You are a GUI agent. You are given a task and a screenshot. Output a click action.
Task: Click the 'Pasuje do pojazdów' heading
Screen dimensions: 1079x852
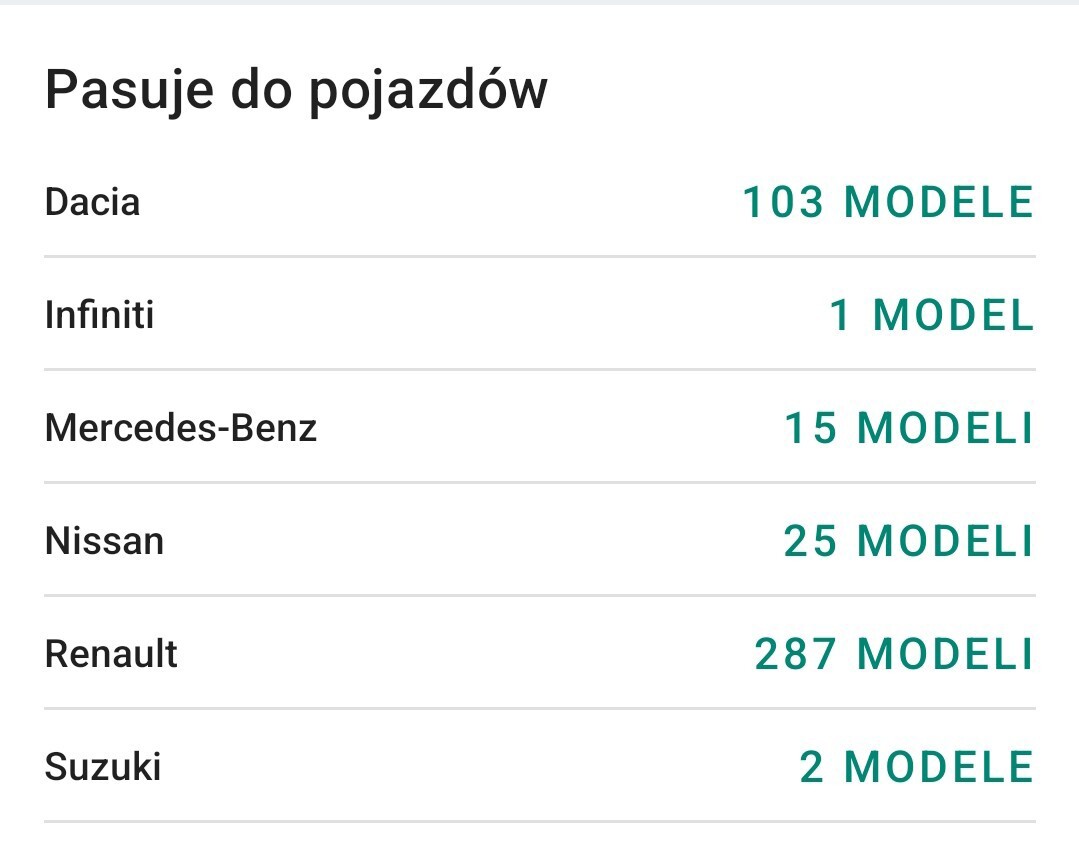click(x=296, y=90)
